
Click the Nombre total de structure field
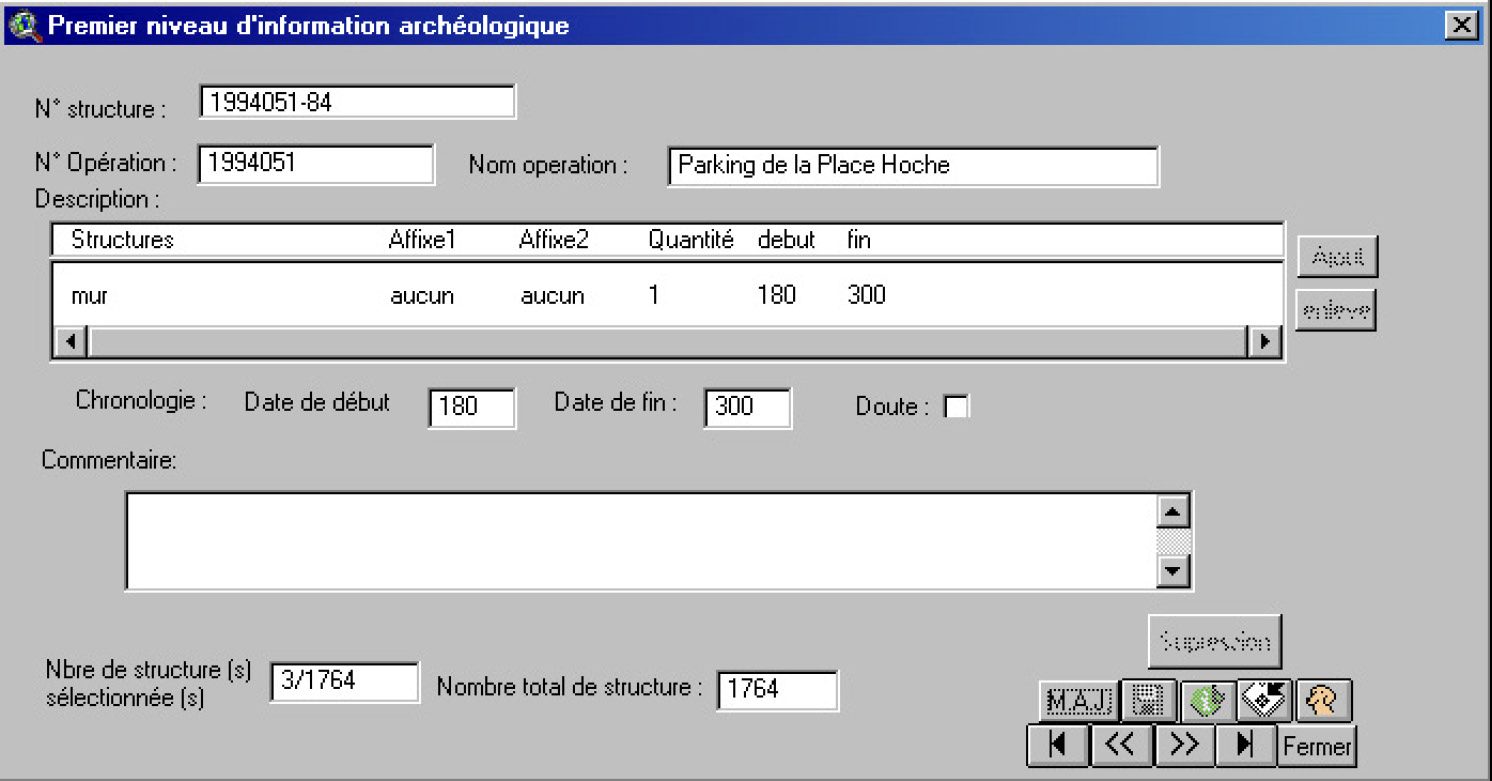click(x=777, y=690)
